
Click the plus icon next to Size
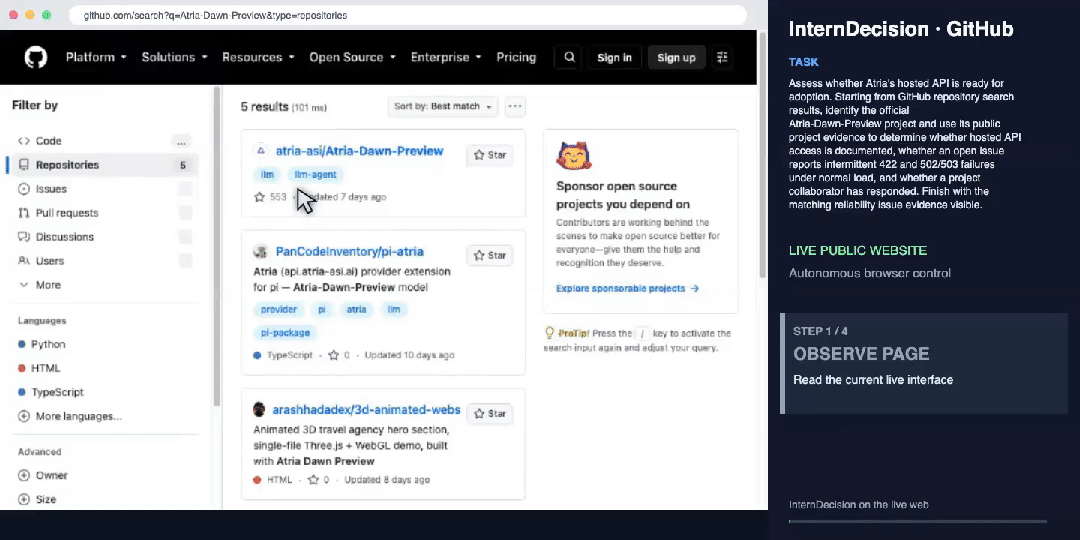[x=24, y=499]
